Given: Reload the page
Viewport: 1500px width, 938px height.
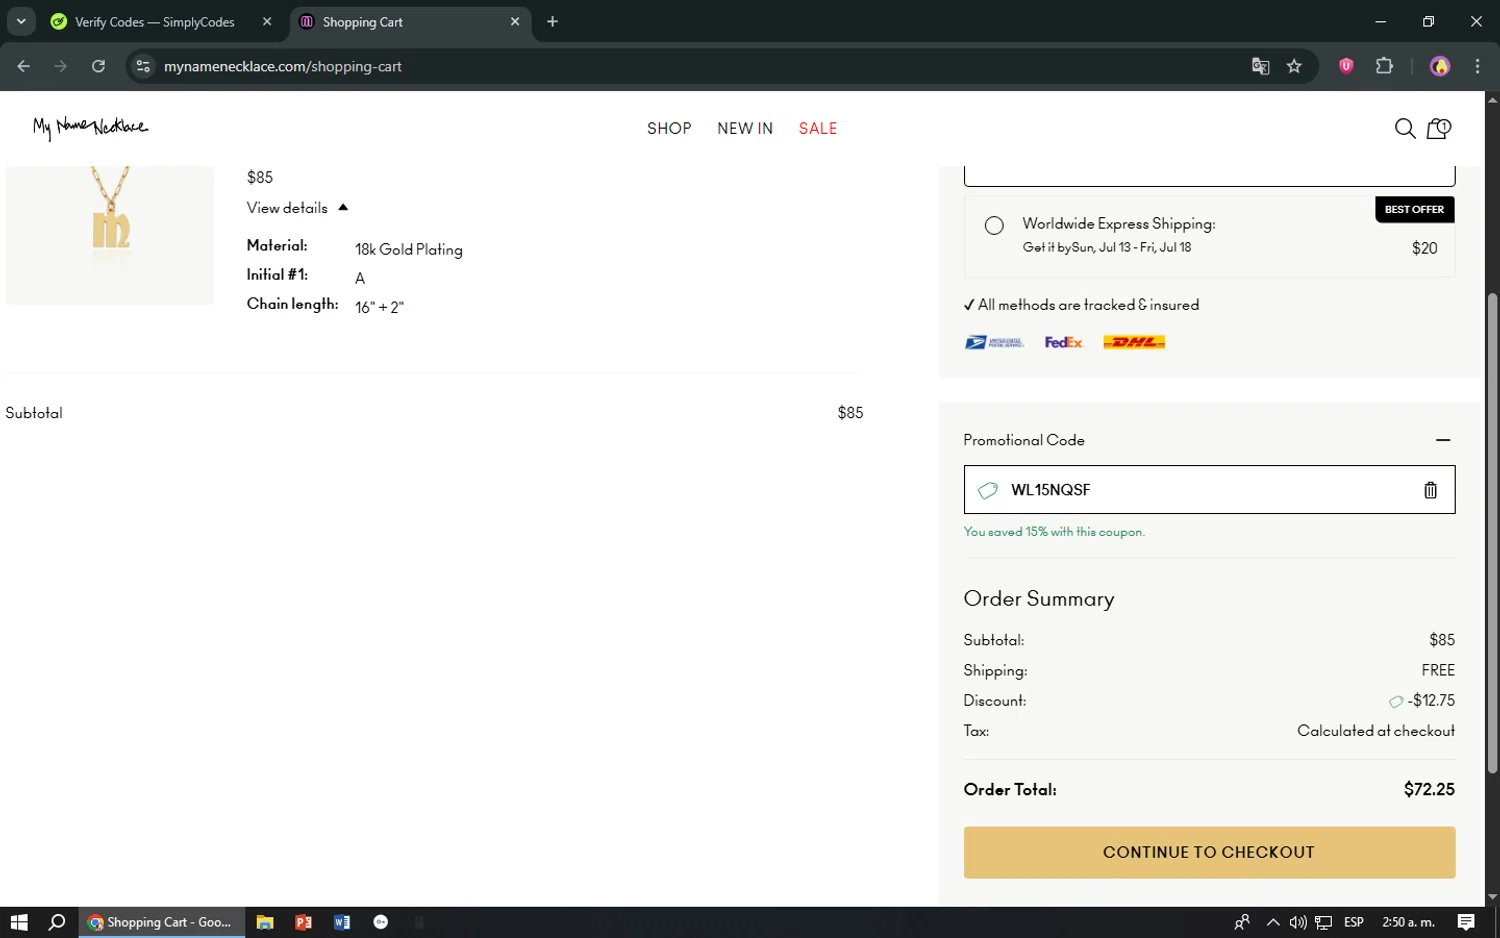Looking at the screenshot, I should tap(98, 66).
